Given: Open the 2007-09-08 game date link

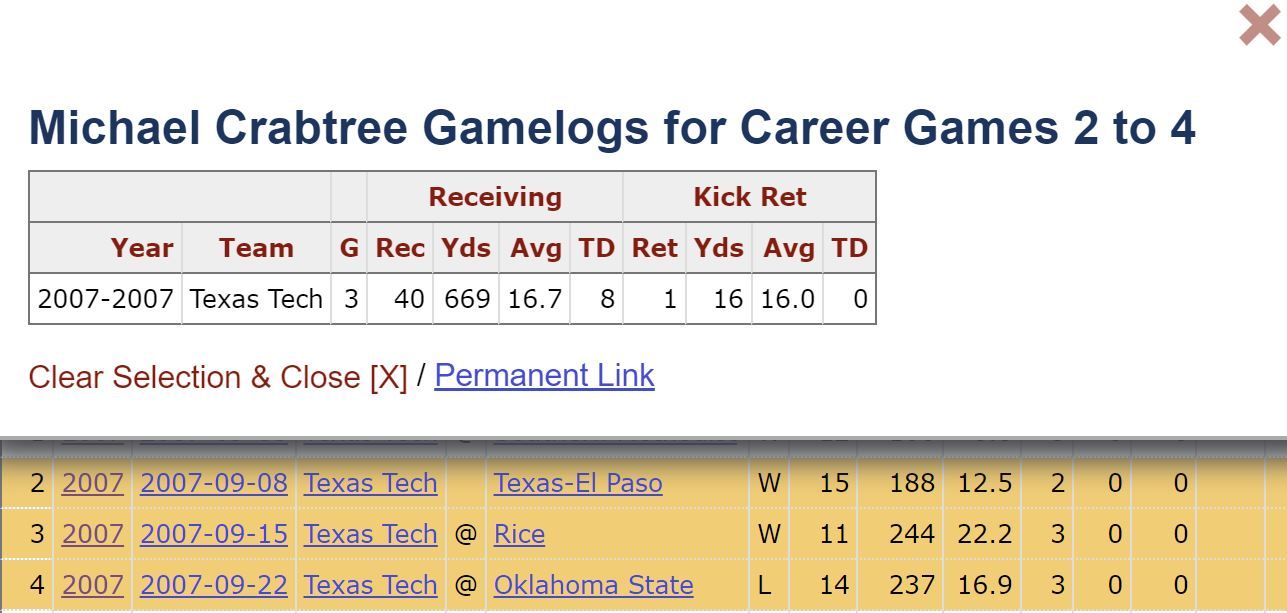Looking at the screenshot, I should coord(214,483).
